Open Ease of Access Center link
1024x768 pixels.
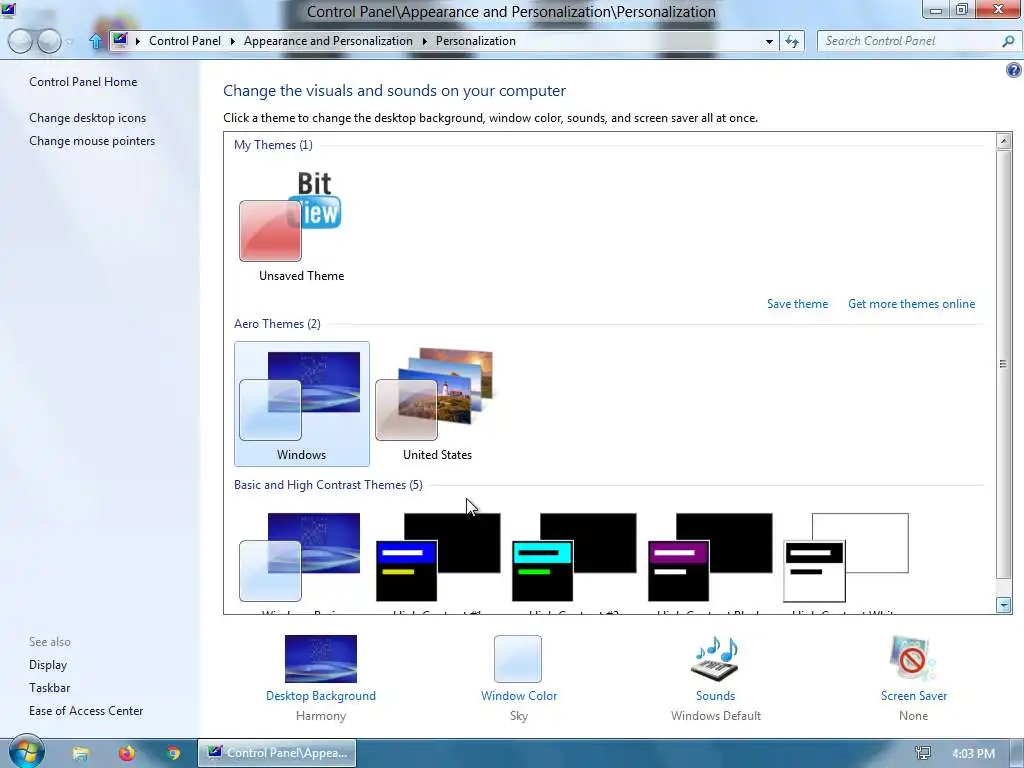click(86, 711)
